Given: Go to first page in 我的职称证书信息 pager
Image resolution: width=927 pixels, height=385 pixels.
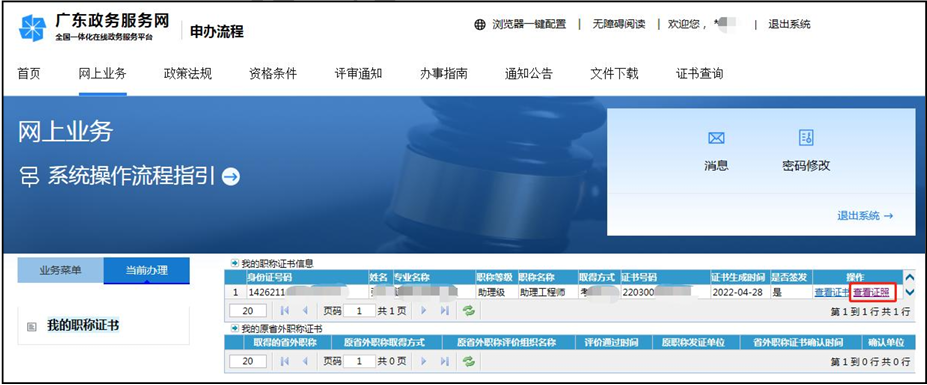Looking at the screenshot, I should click(284, 311).
